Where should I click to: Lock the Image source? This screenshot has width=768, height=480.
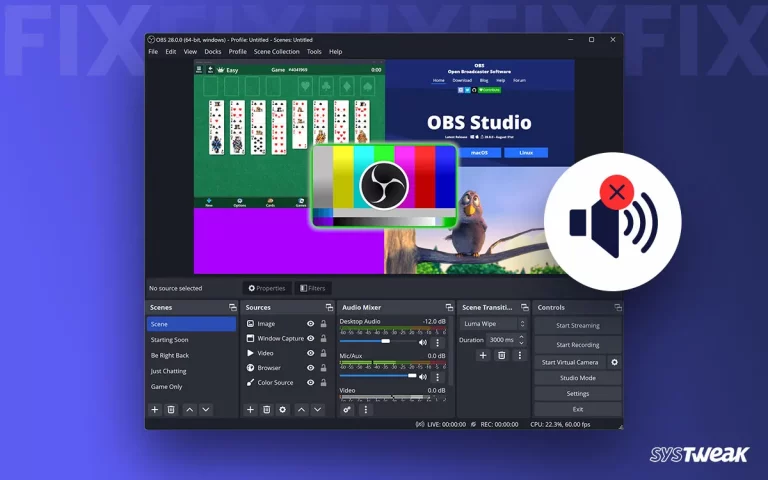(323, 324)
